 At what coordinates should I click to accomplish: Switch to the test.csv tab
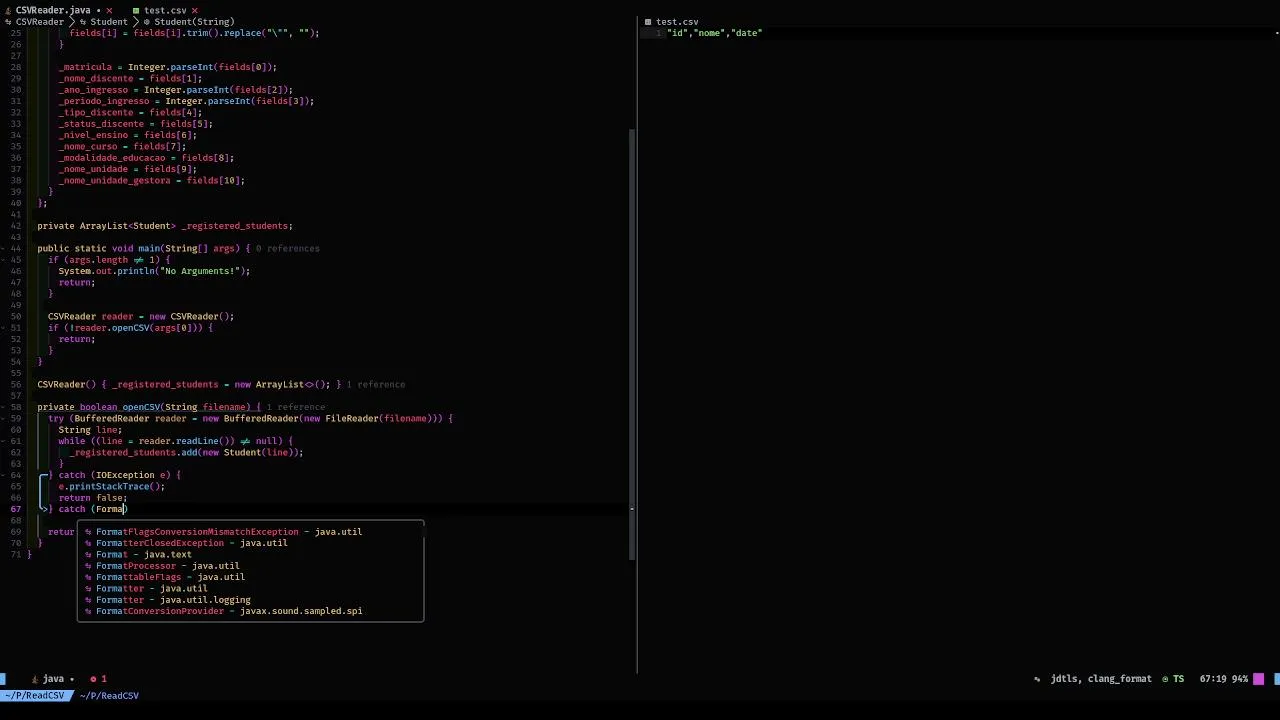click(x=165, y=10)
